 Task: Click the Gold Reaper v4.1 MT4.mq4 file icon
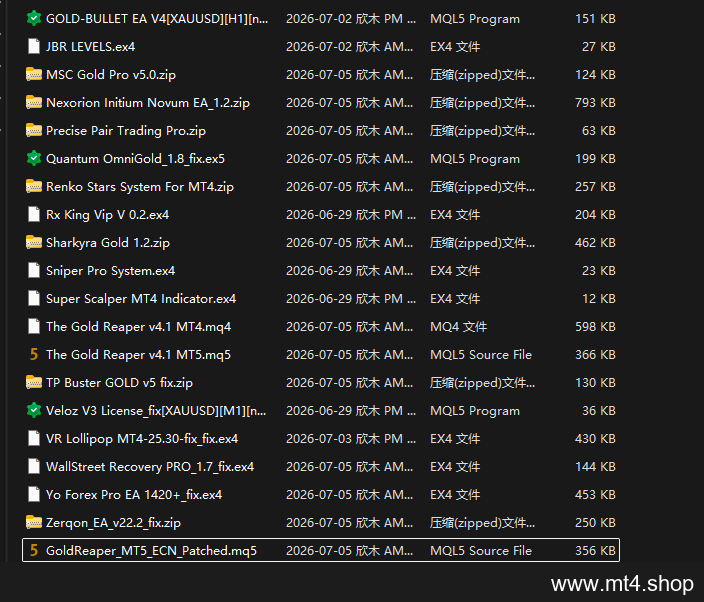click(x=34, y=326)
